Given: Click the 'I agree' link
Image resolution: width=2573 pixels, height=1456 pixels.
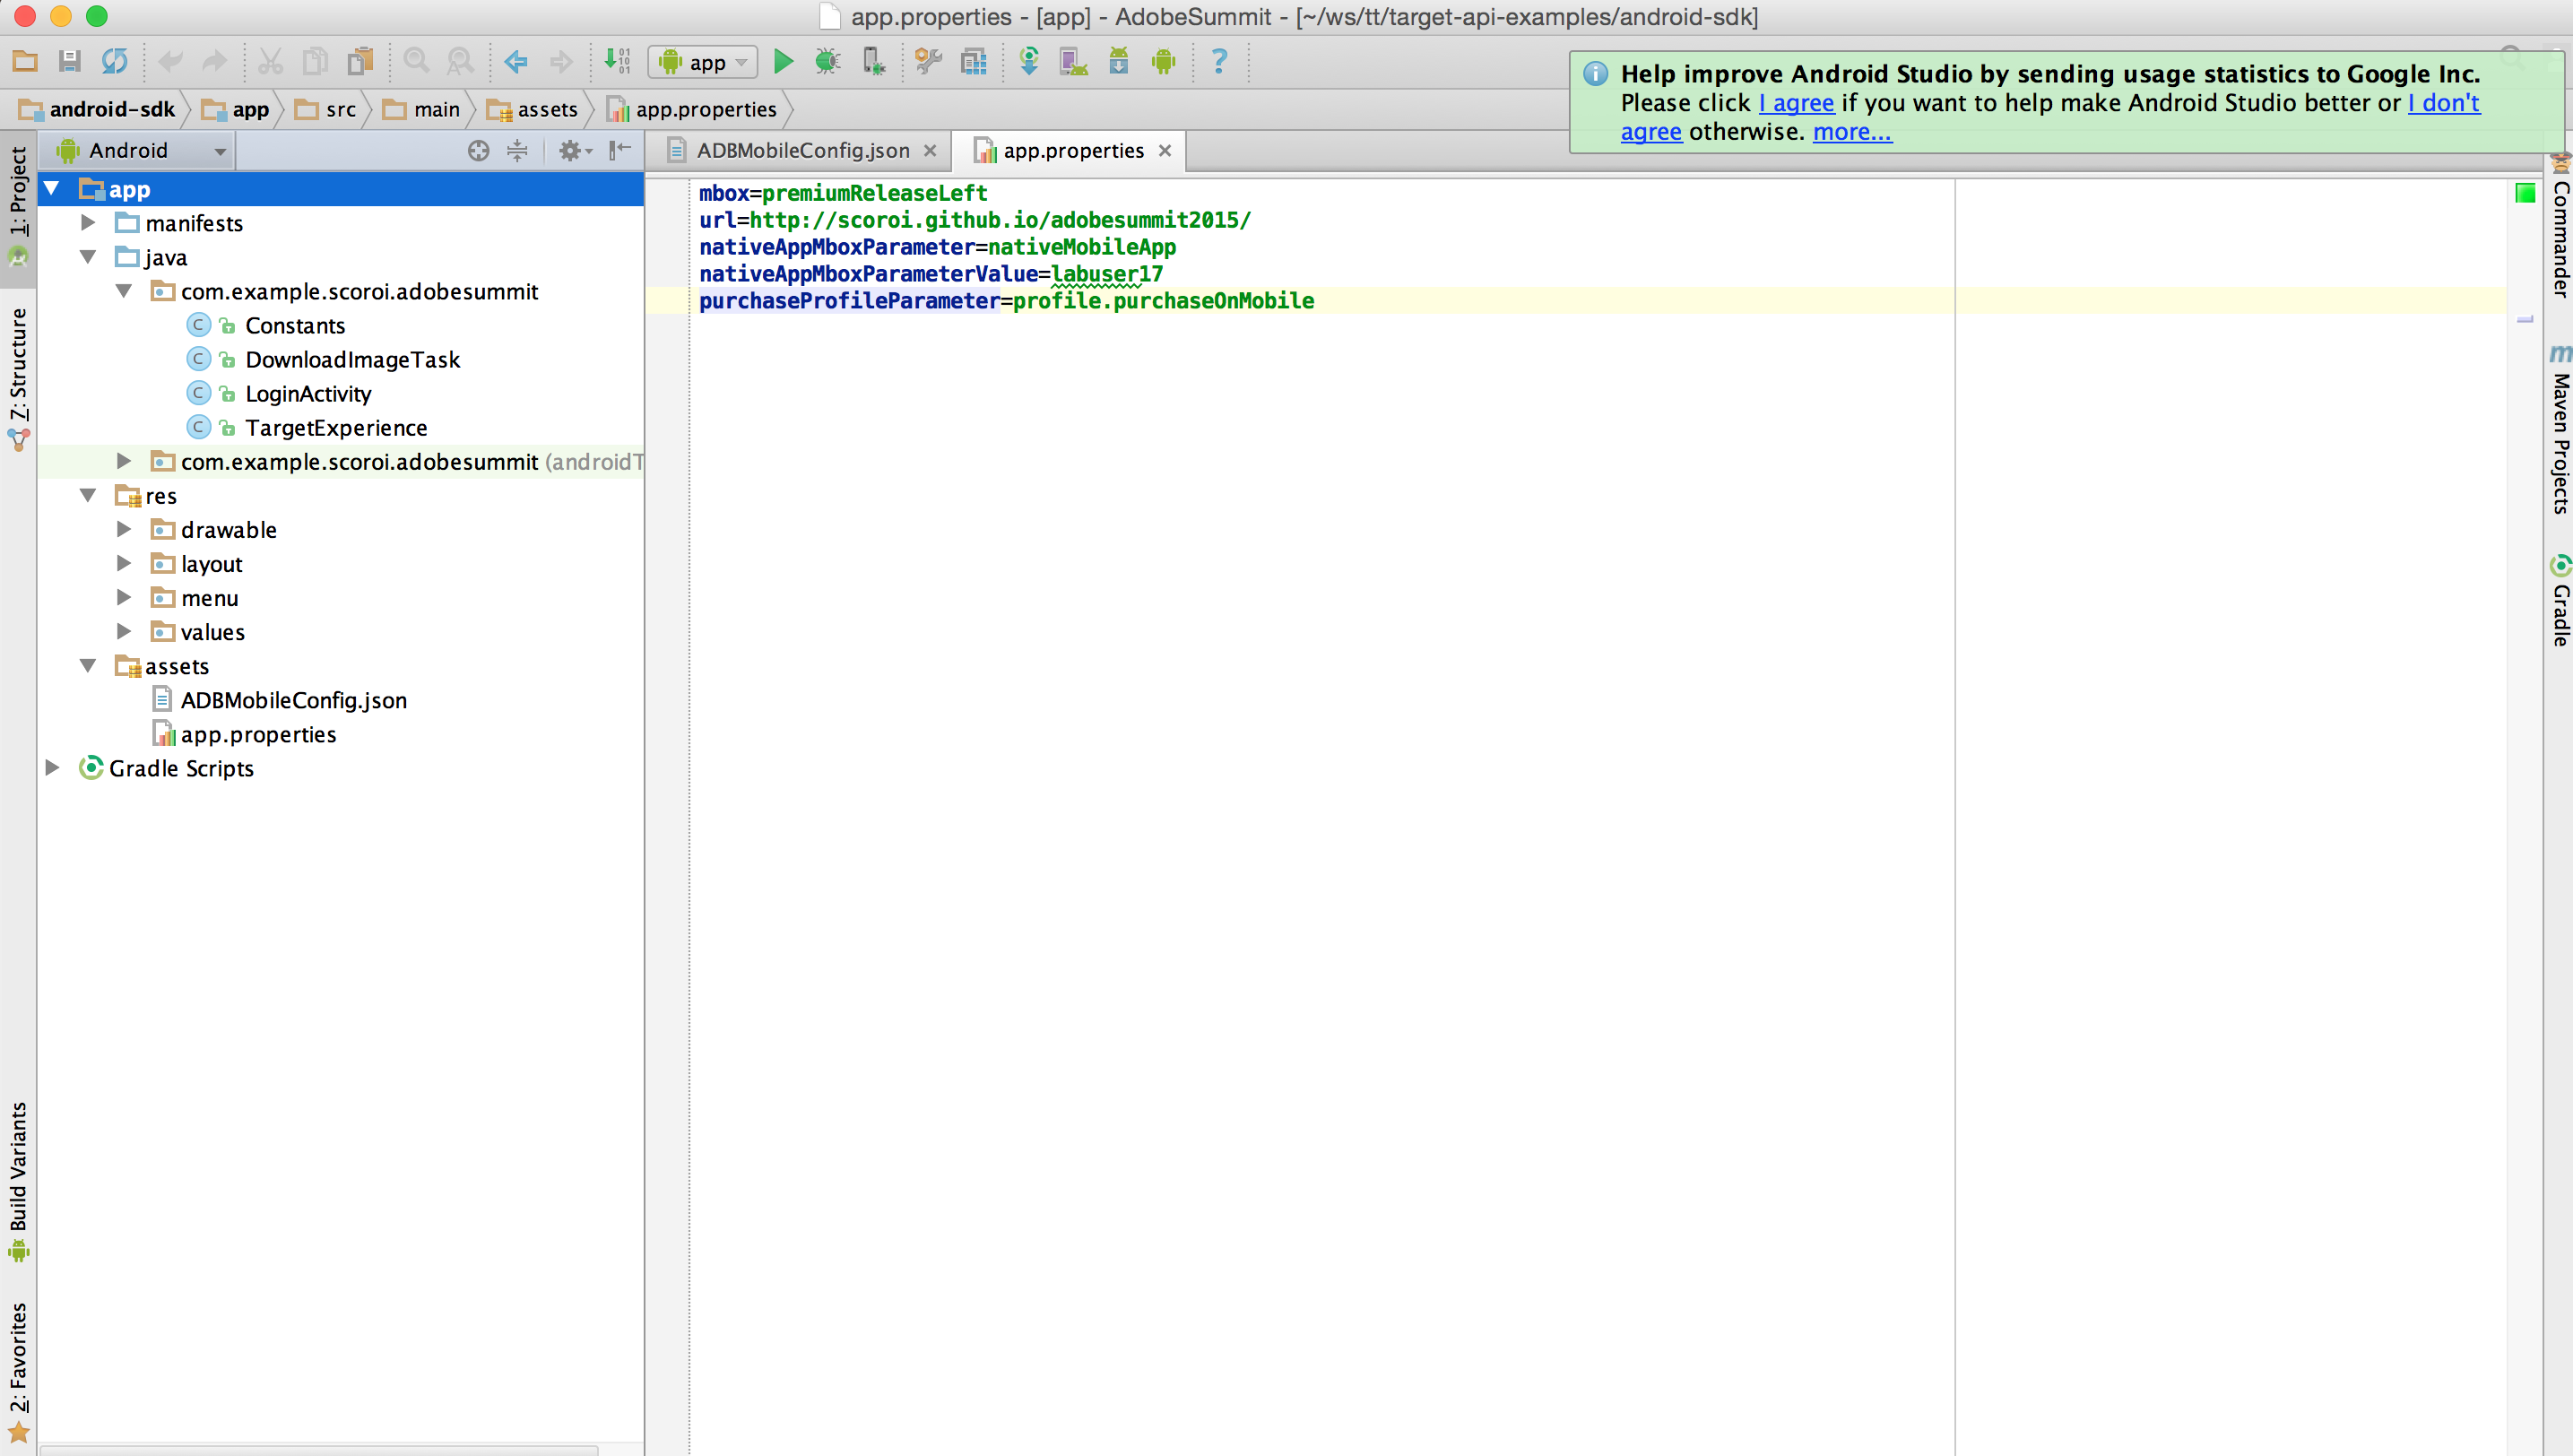Looking at the screenshot, I should tap(1796, 103).
